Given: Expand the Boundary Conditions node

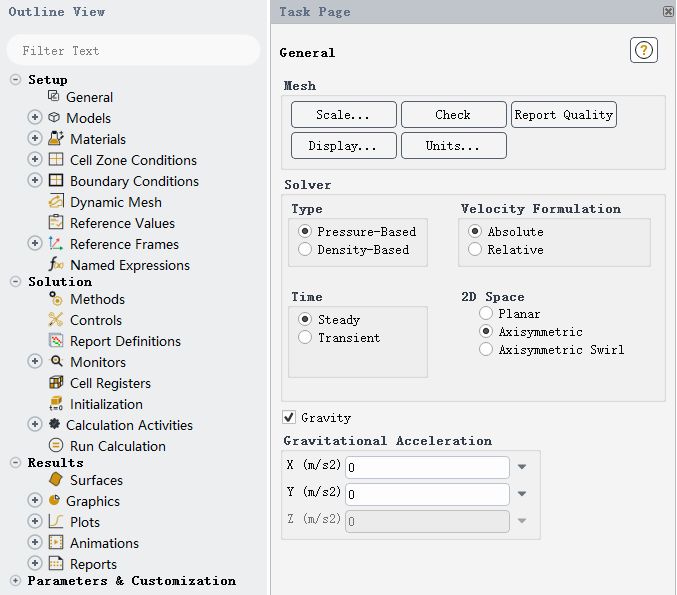Looking at the screenshot, I should pos(35,181).
